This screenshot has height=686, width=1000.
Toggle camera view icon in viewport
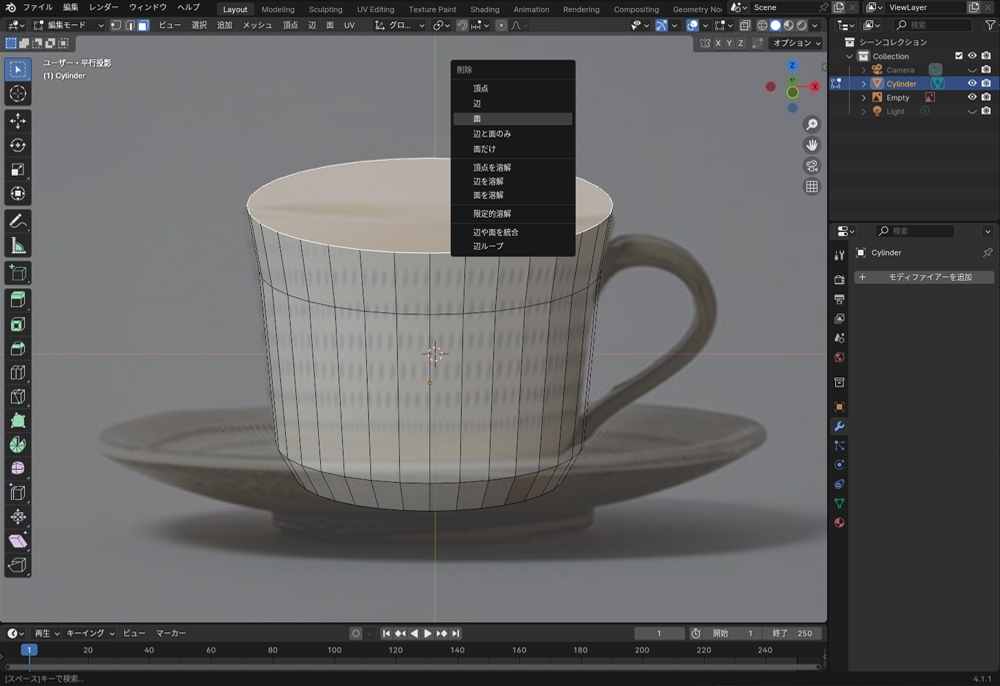pyautogui.click(x=812, y=166)
